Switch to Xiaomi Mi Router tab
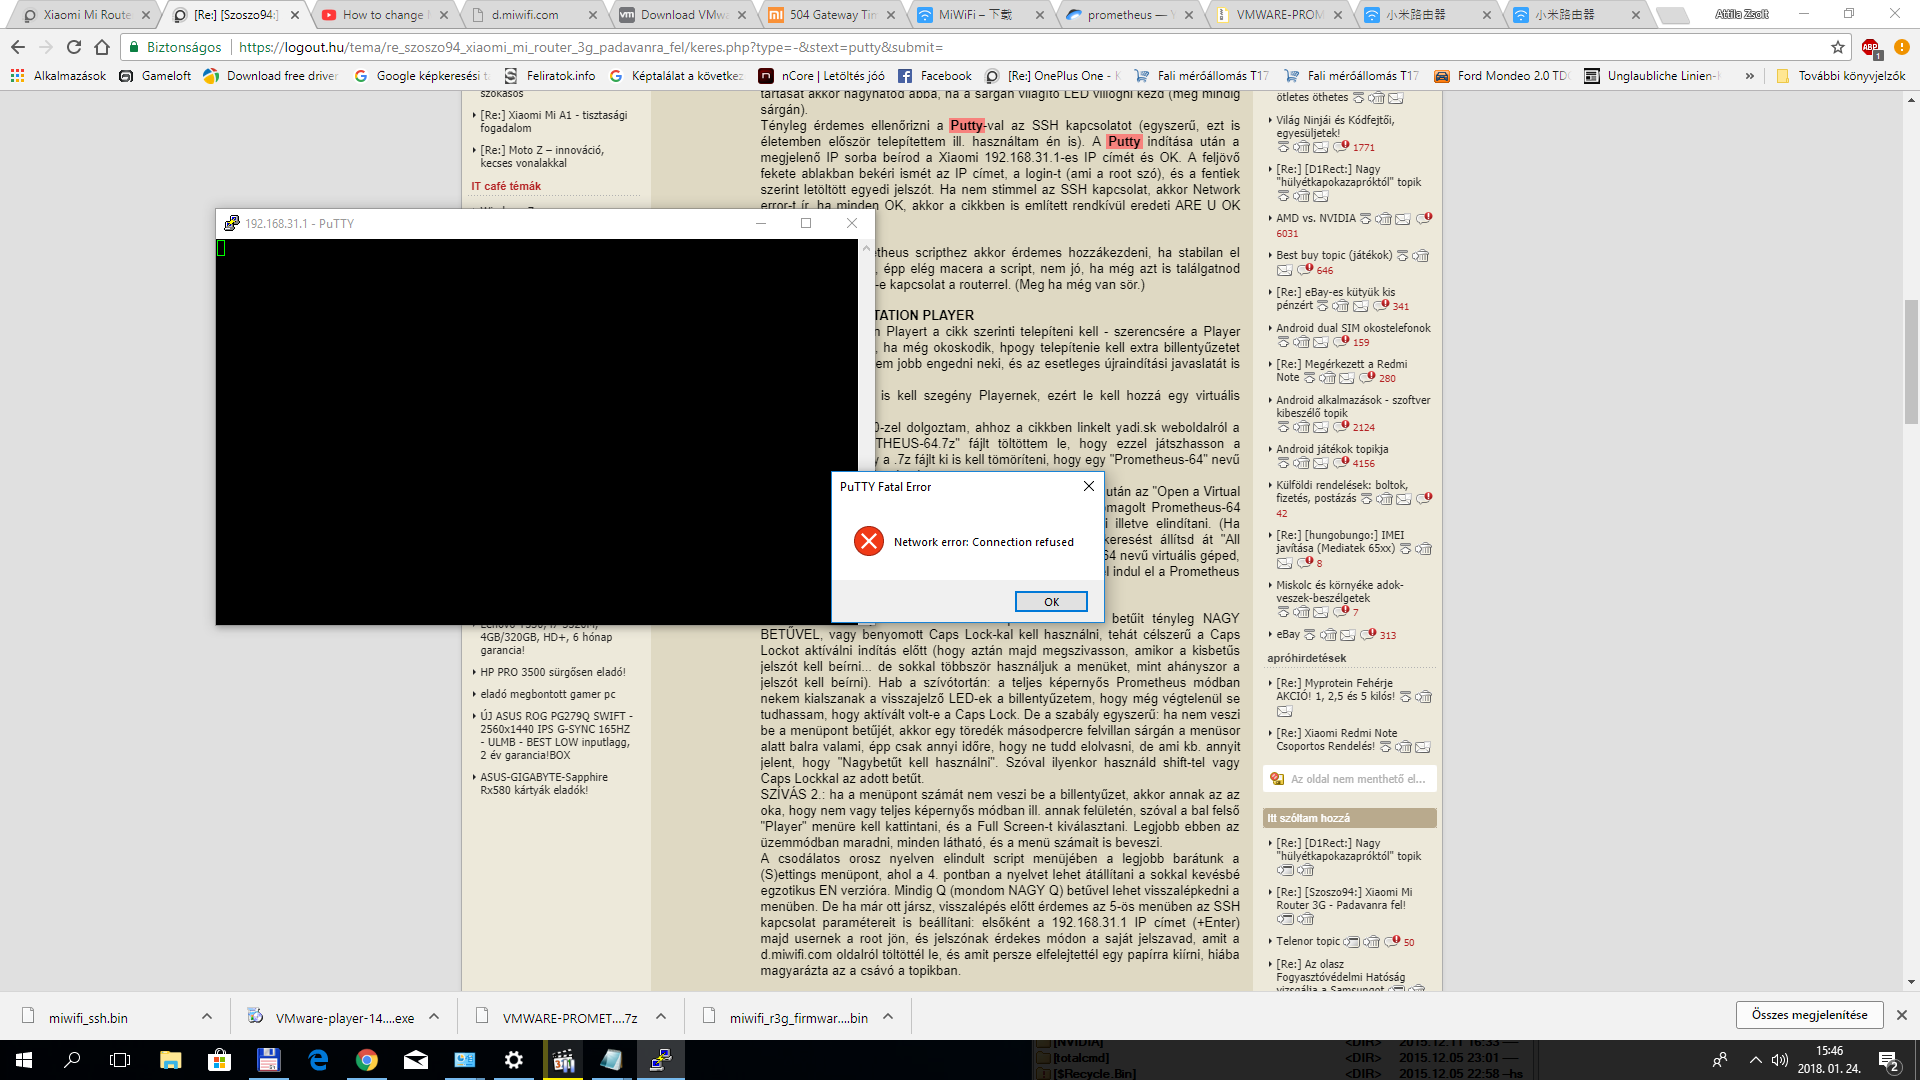The width and height of the screenshot is (1920, 1080). [86, 15]
